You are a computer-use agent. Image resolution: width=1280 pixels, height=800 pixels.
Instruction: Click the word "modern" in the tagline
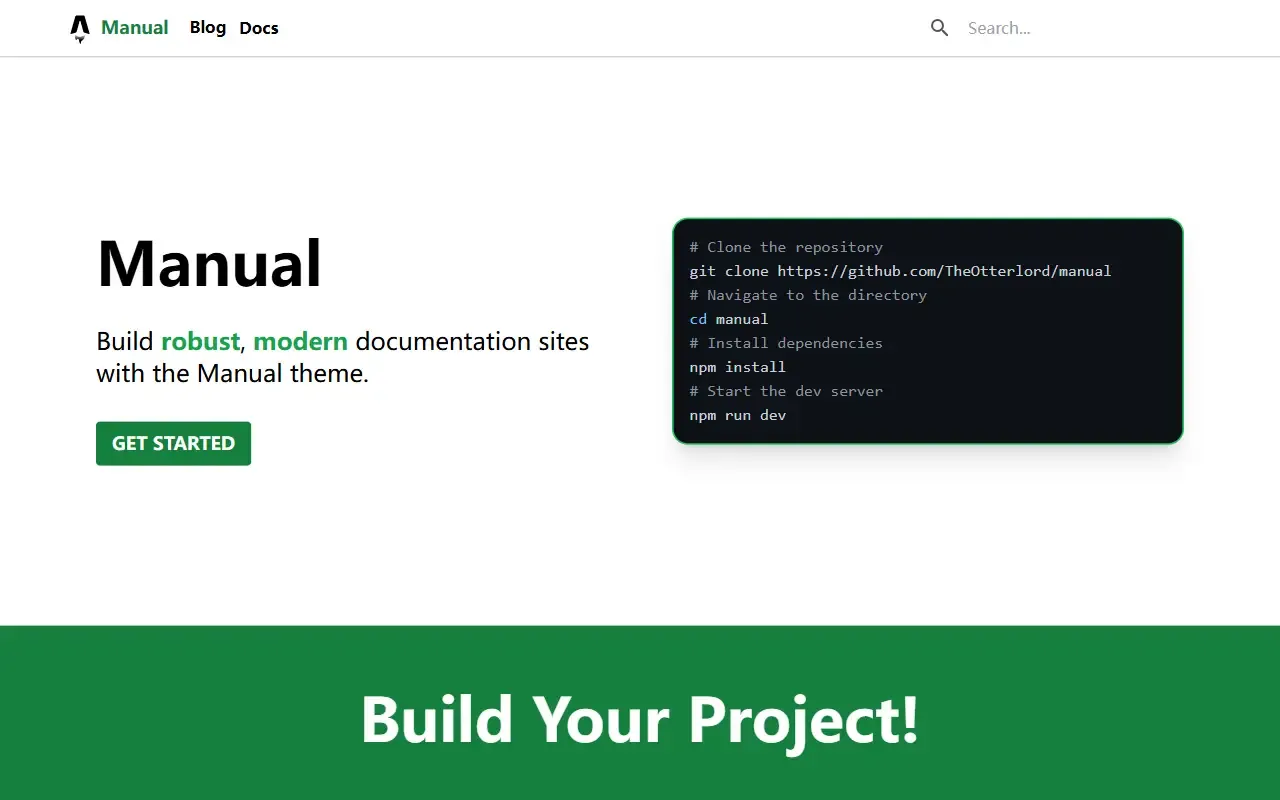click(300, 341)
